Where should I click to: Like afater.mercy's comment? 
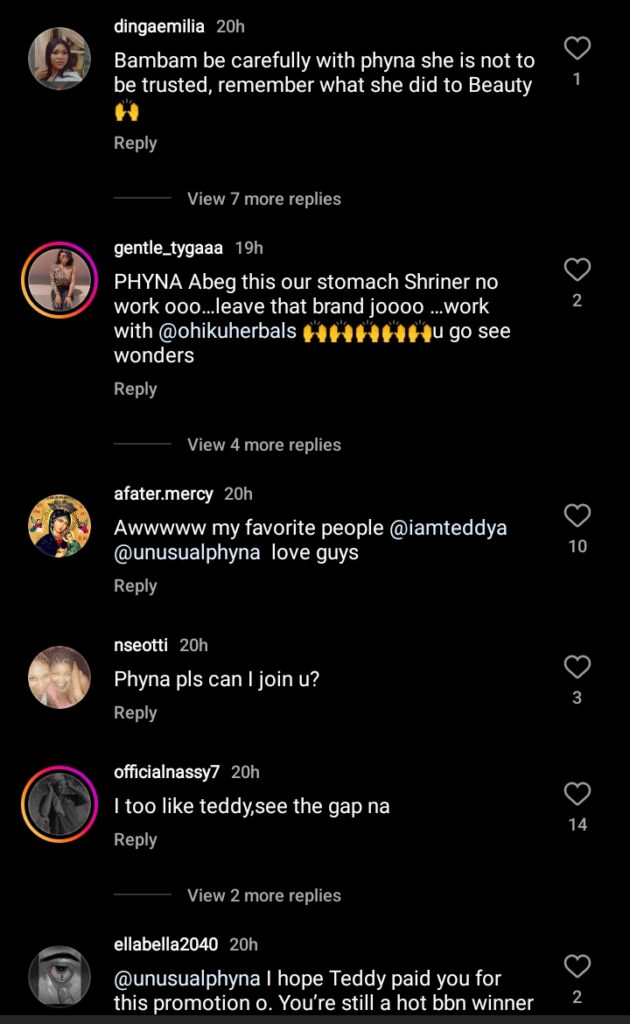pos(577,516)
